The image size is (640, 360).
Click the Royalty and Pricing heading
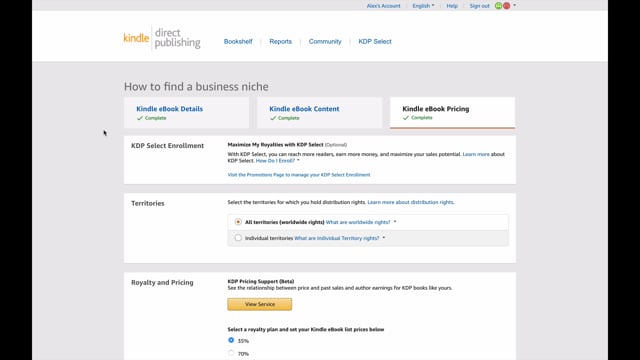(162, 282)
